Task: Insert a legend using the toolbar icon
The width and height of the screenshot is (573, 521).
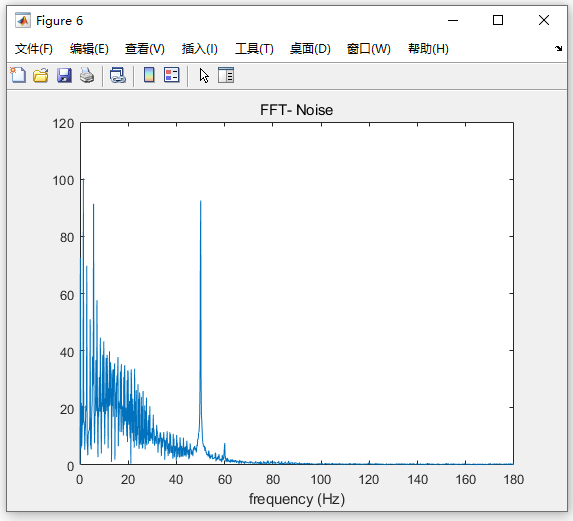Action: coord(171,75)
